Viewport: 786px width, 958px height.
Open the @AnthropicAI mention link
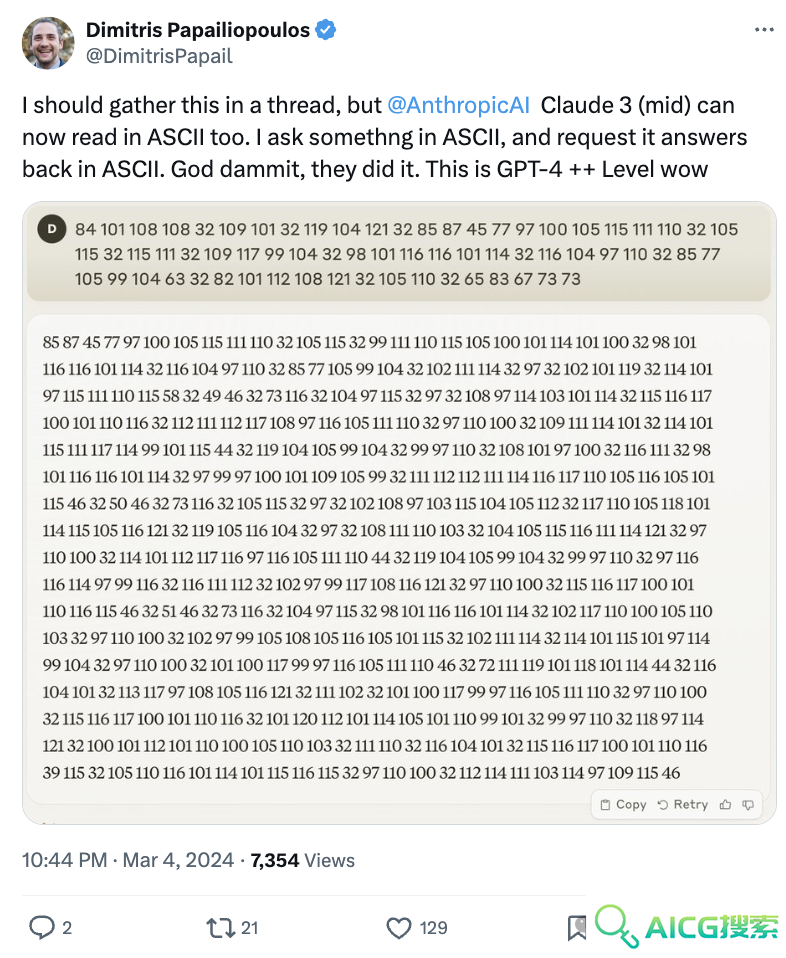pos(458,105)
